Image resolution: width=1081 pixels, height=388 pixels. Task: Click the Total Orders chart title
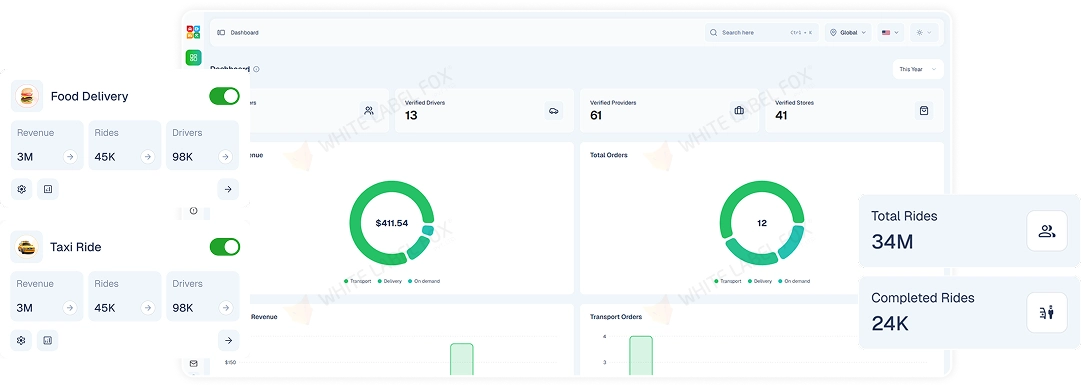609,155
